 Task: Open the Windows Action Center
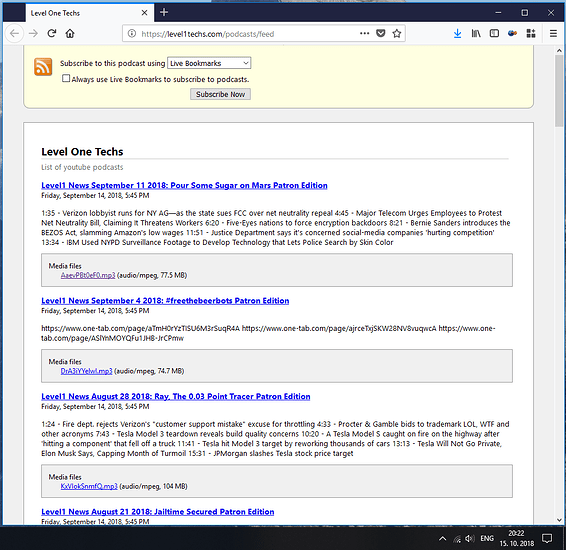pos(547,538)
